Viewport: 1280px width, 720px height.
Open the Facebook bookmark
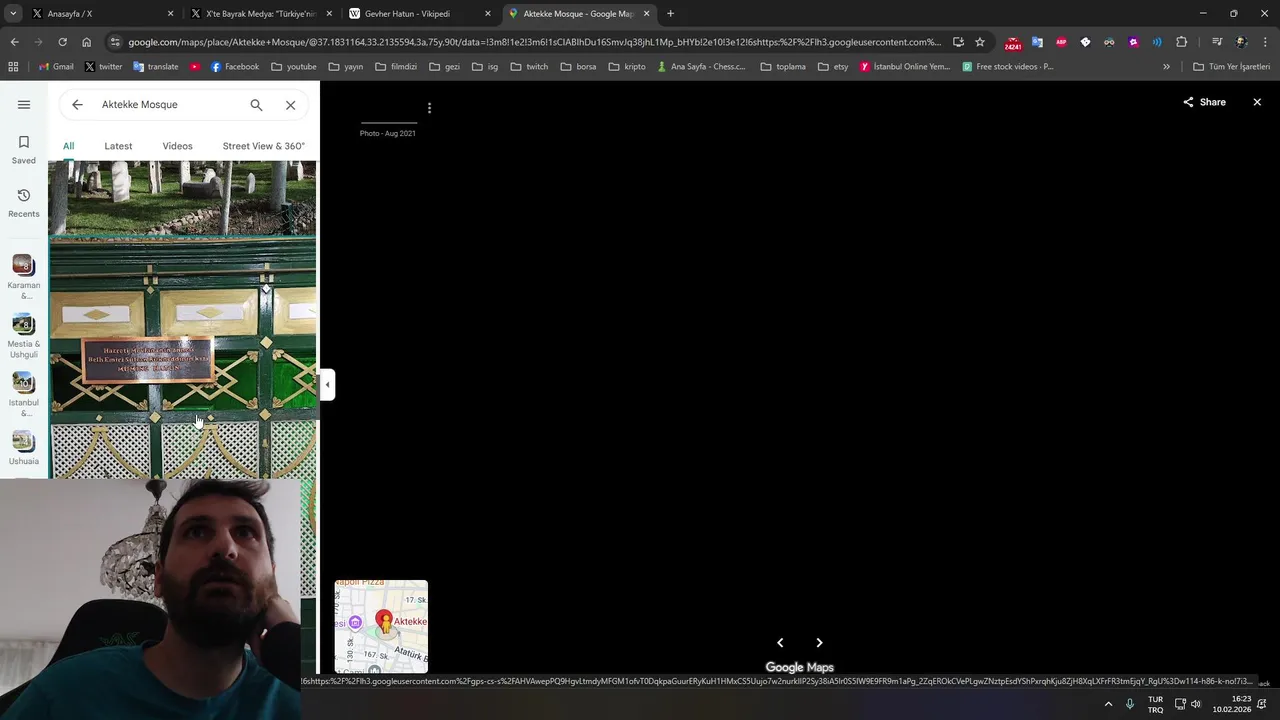click(234, 67)
